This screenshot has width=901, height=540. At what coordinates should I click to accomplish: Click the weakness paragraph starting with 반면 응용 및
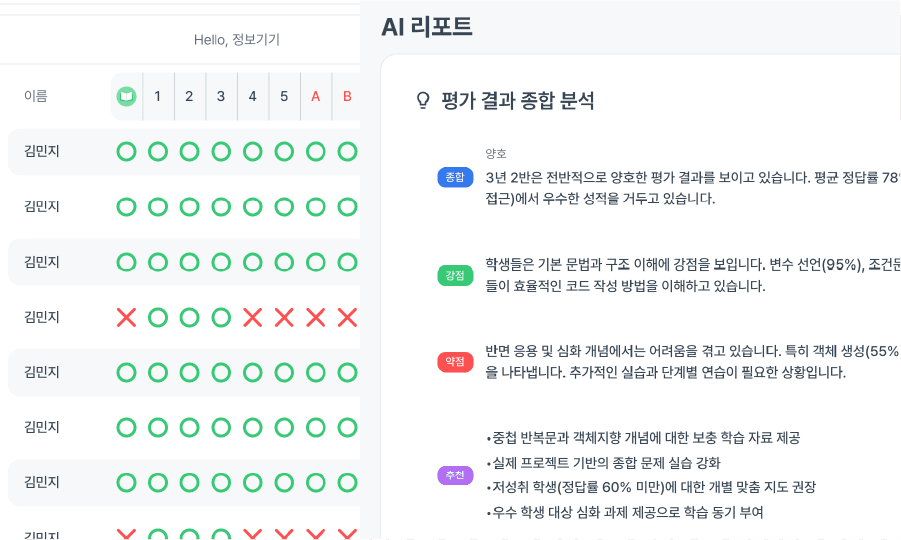693,361
